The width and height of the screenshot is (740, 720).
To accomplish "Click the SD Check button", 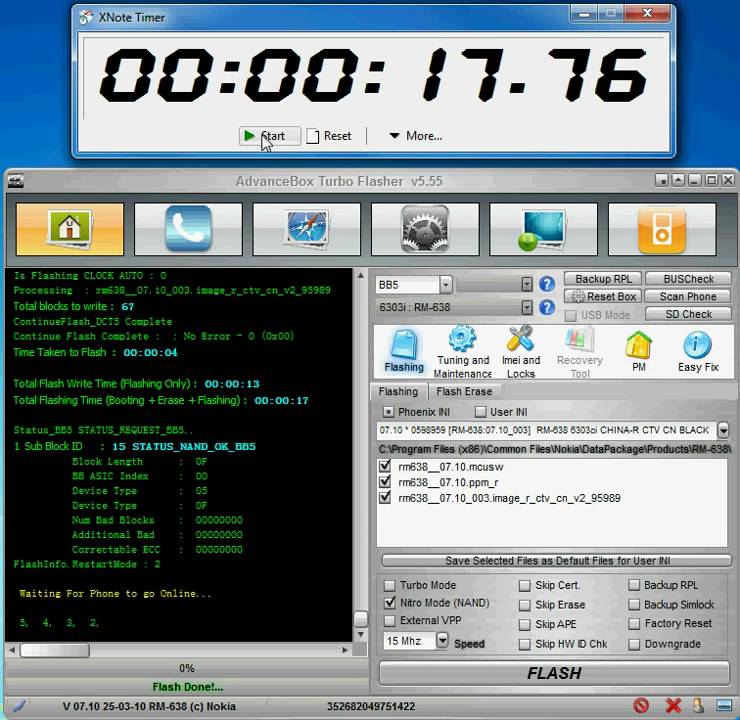I will pyautogui.click(x=689, y=314).
